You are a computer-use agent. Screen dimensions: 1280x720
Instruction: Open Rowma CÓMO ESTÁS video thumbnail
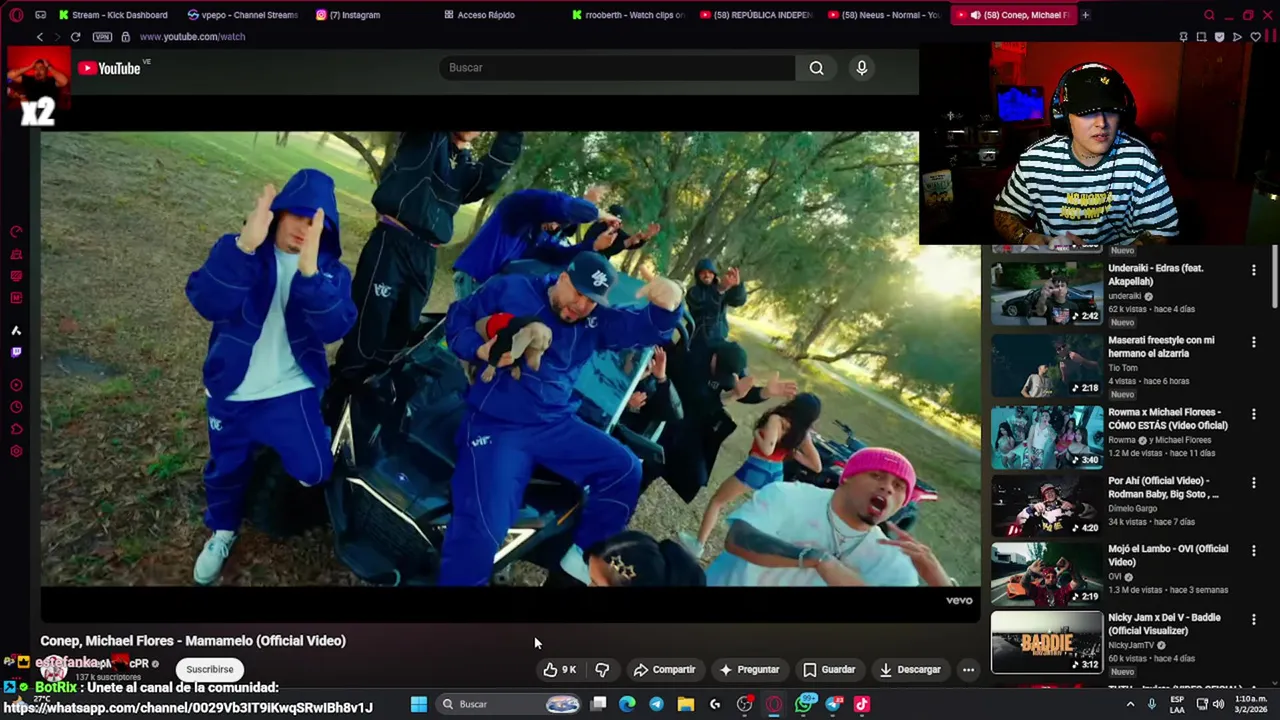[x=1047, y=437]
